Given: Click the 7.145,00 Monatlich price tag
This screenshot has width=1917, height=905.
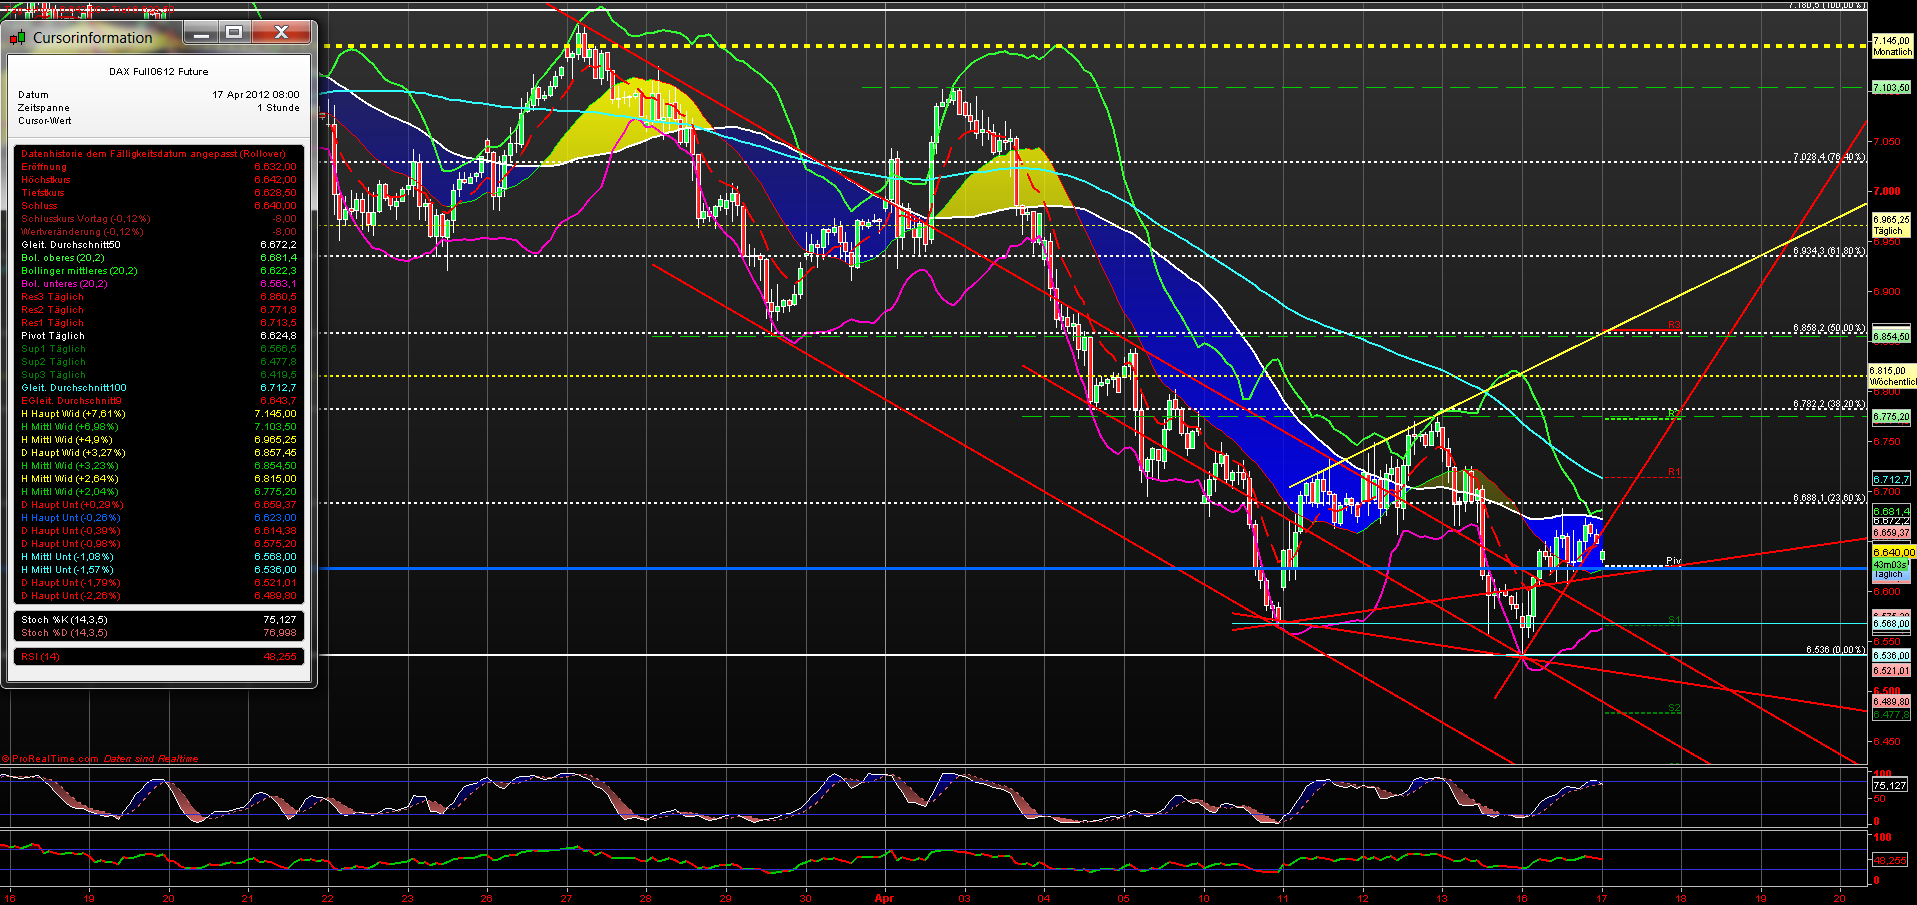Looking at the screenshot, I should click(x=1892, y=46).
